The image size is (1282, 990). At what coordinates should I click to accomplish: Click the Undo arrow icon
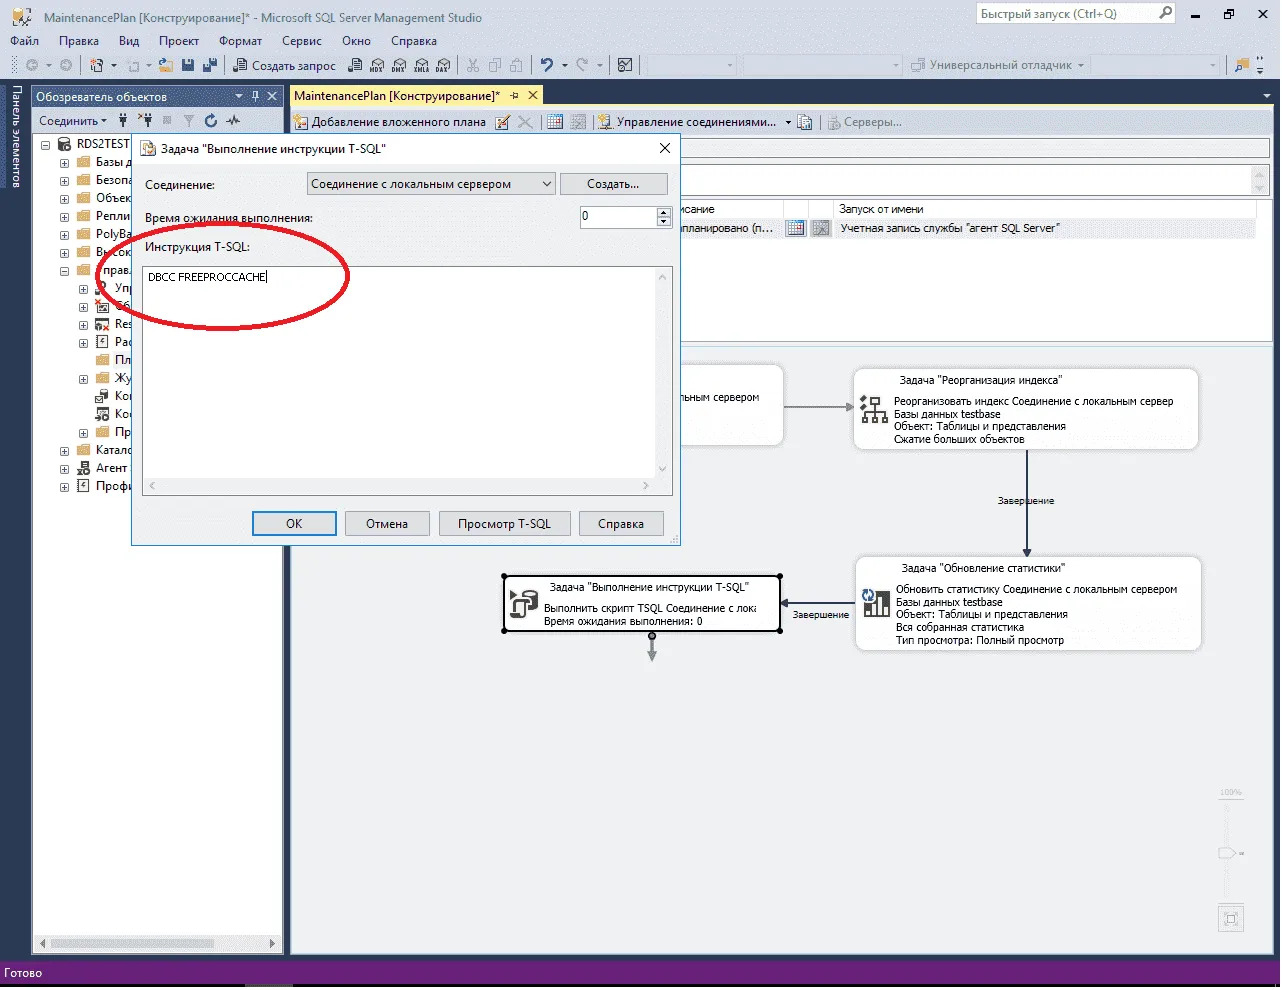(x=546, y=65)
